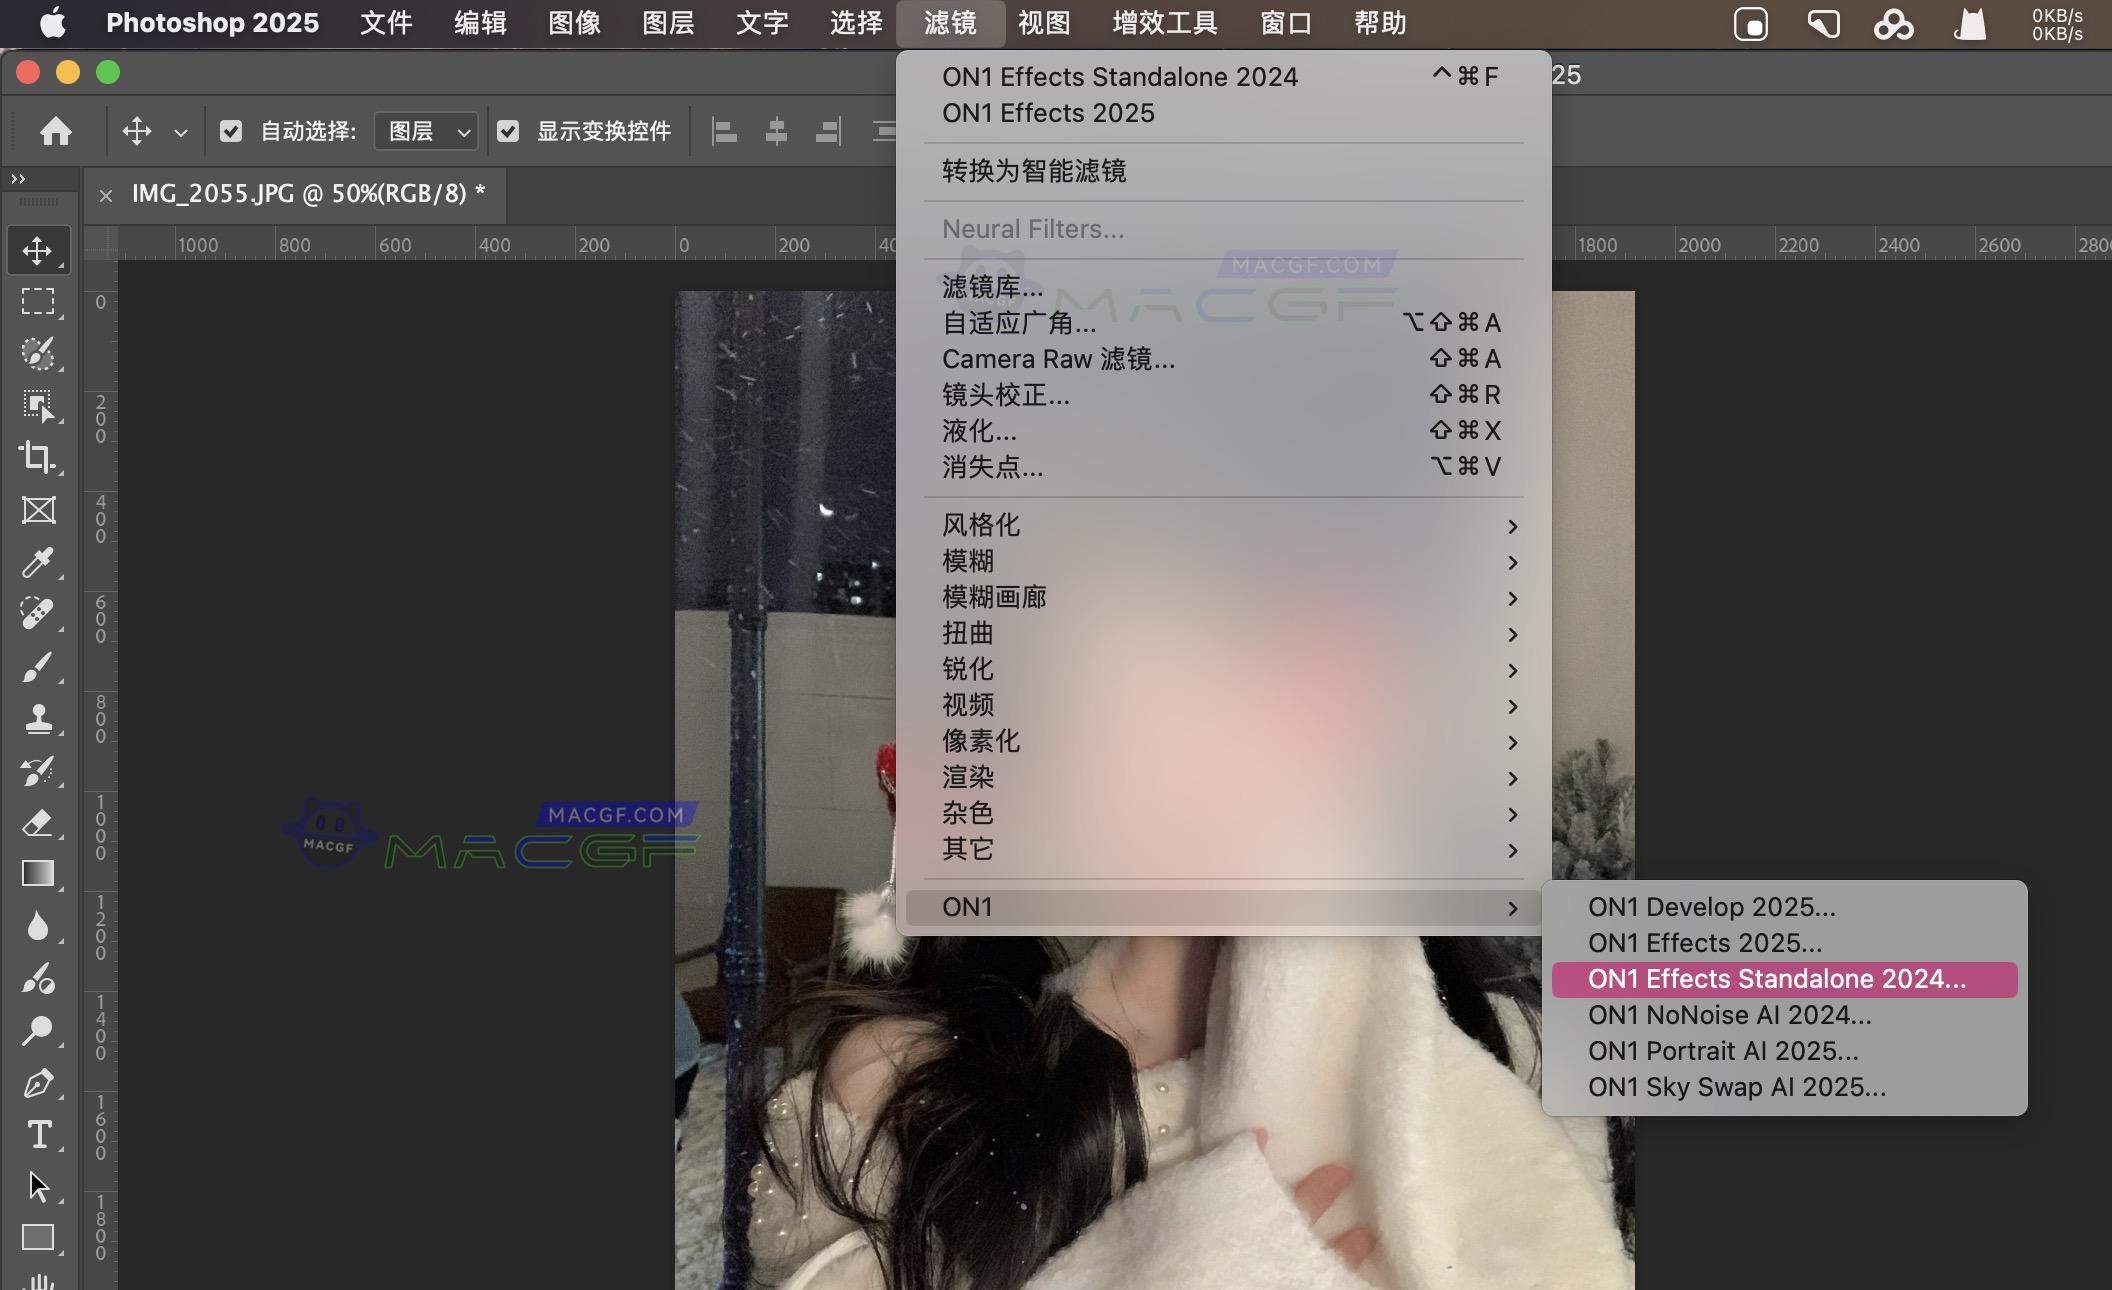
Task: Select the Clone Stamp tool
Action: tap(38, 718)
